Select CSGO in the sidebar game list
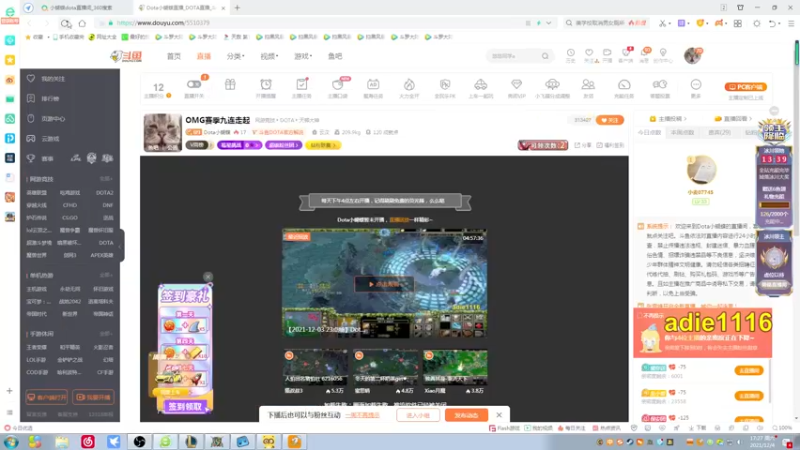Screen dimensions: 800x450 click(70, 218)
